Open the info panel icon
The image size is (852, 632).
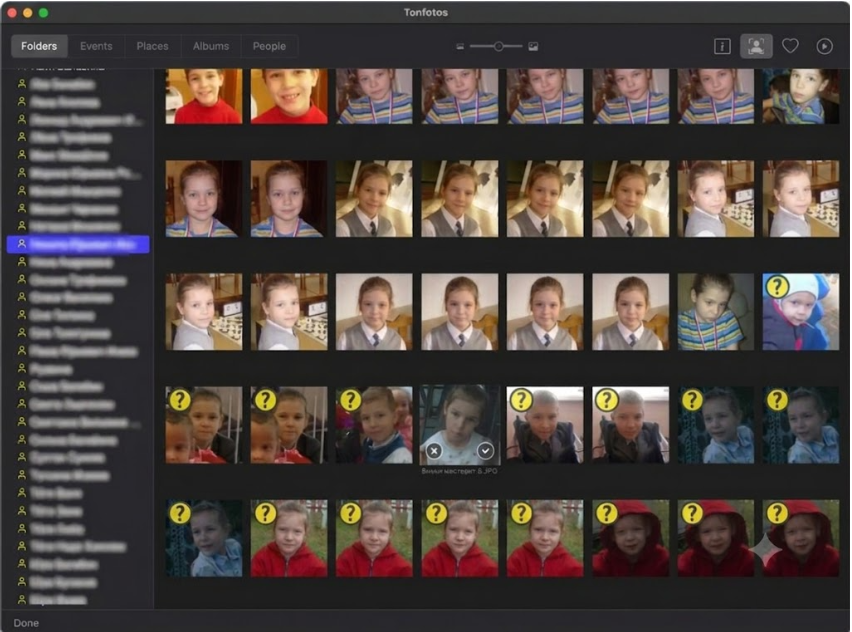tap(722, 46)
